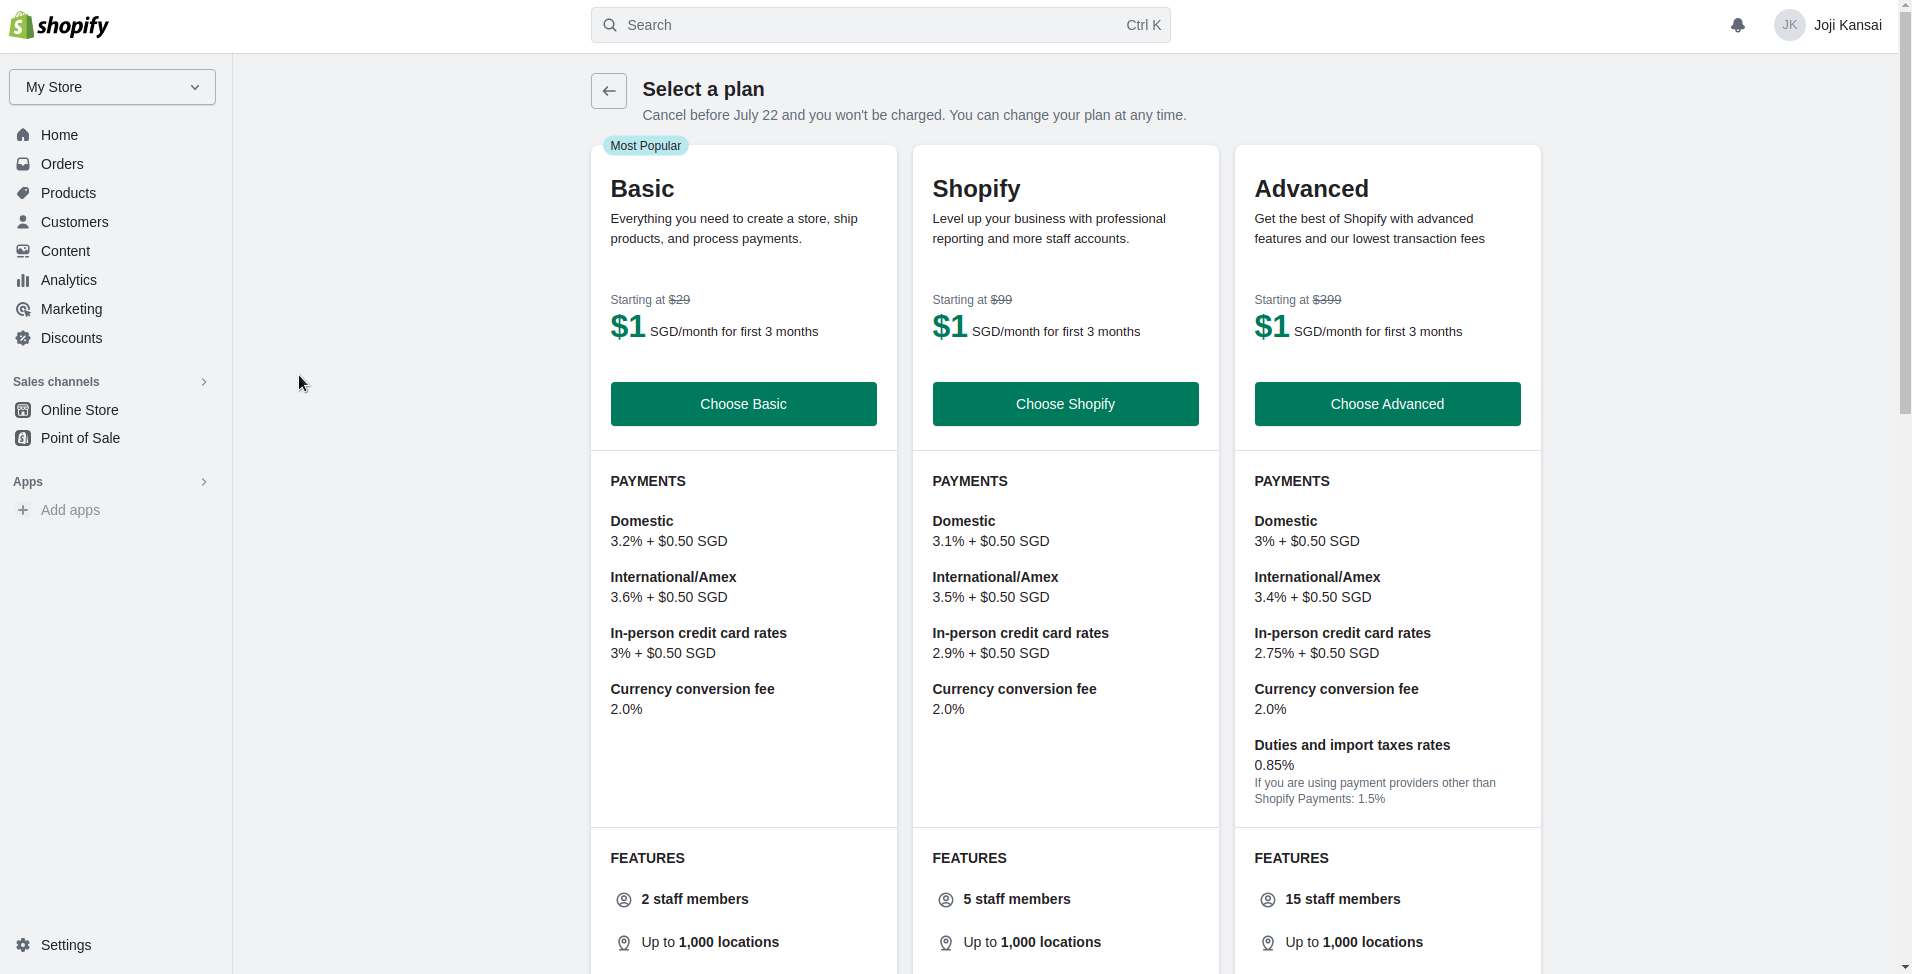Viewport: 1912px width, 974px height.
Task: Click the Choose Basic button
Action: 743,404
